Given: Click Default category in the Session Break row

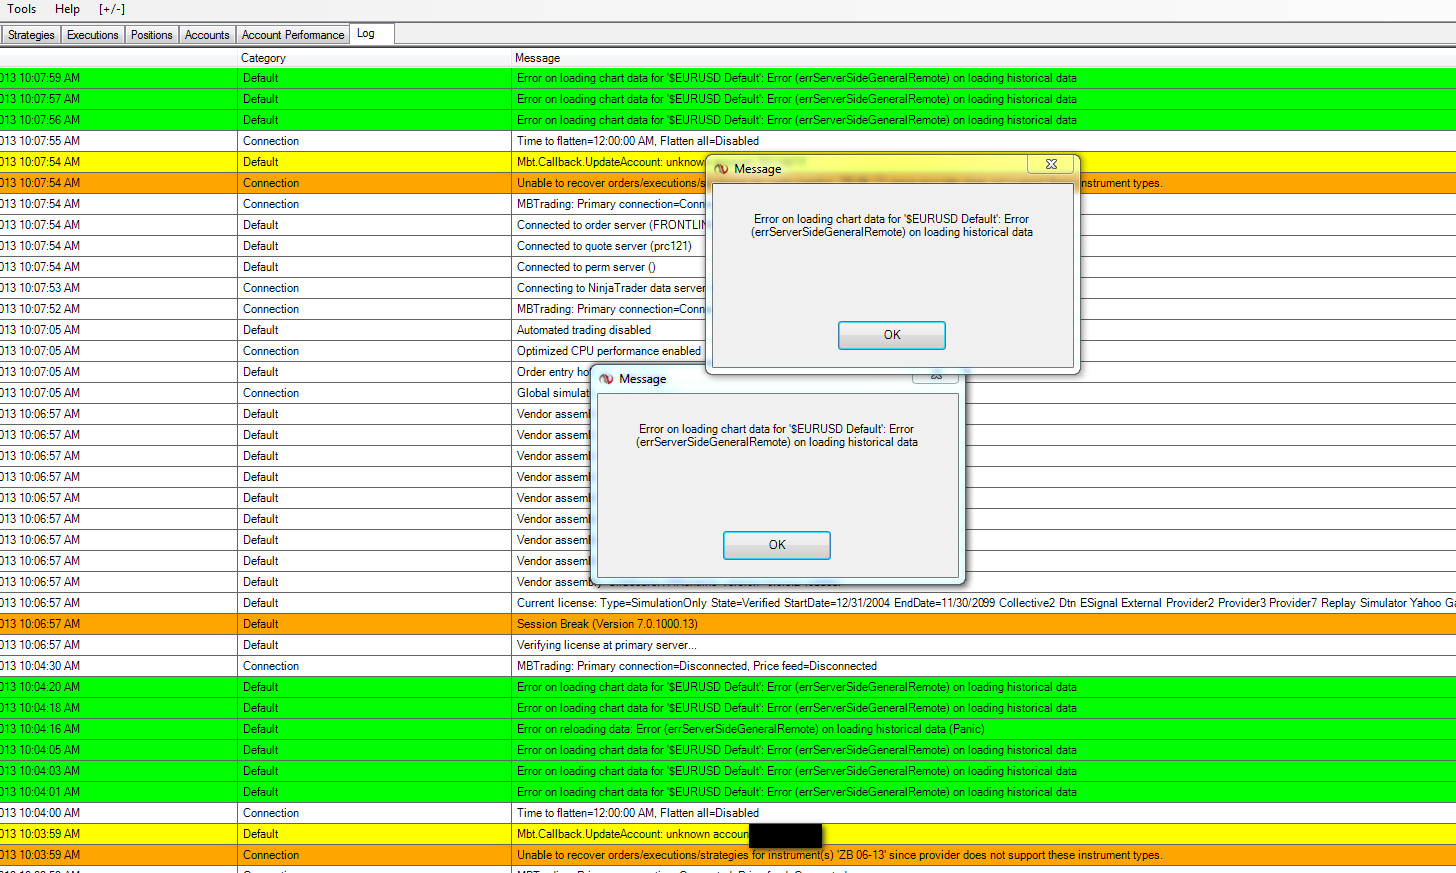Looking at the screenshot, I should pyautogui.click(x=260, y=624).
